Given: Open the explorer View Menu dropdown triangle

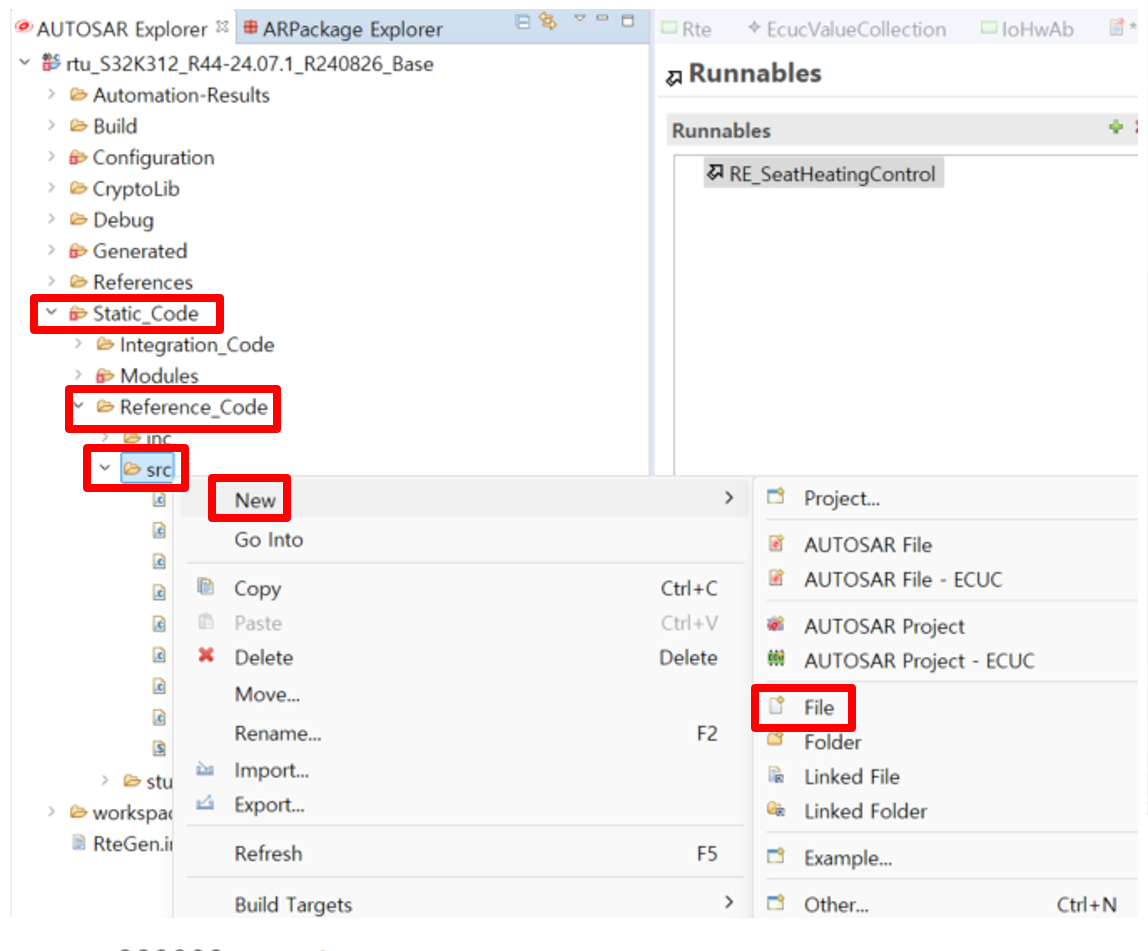Looking at the screenshot, I should click(x=579, y=19).
